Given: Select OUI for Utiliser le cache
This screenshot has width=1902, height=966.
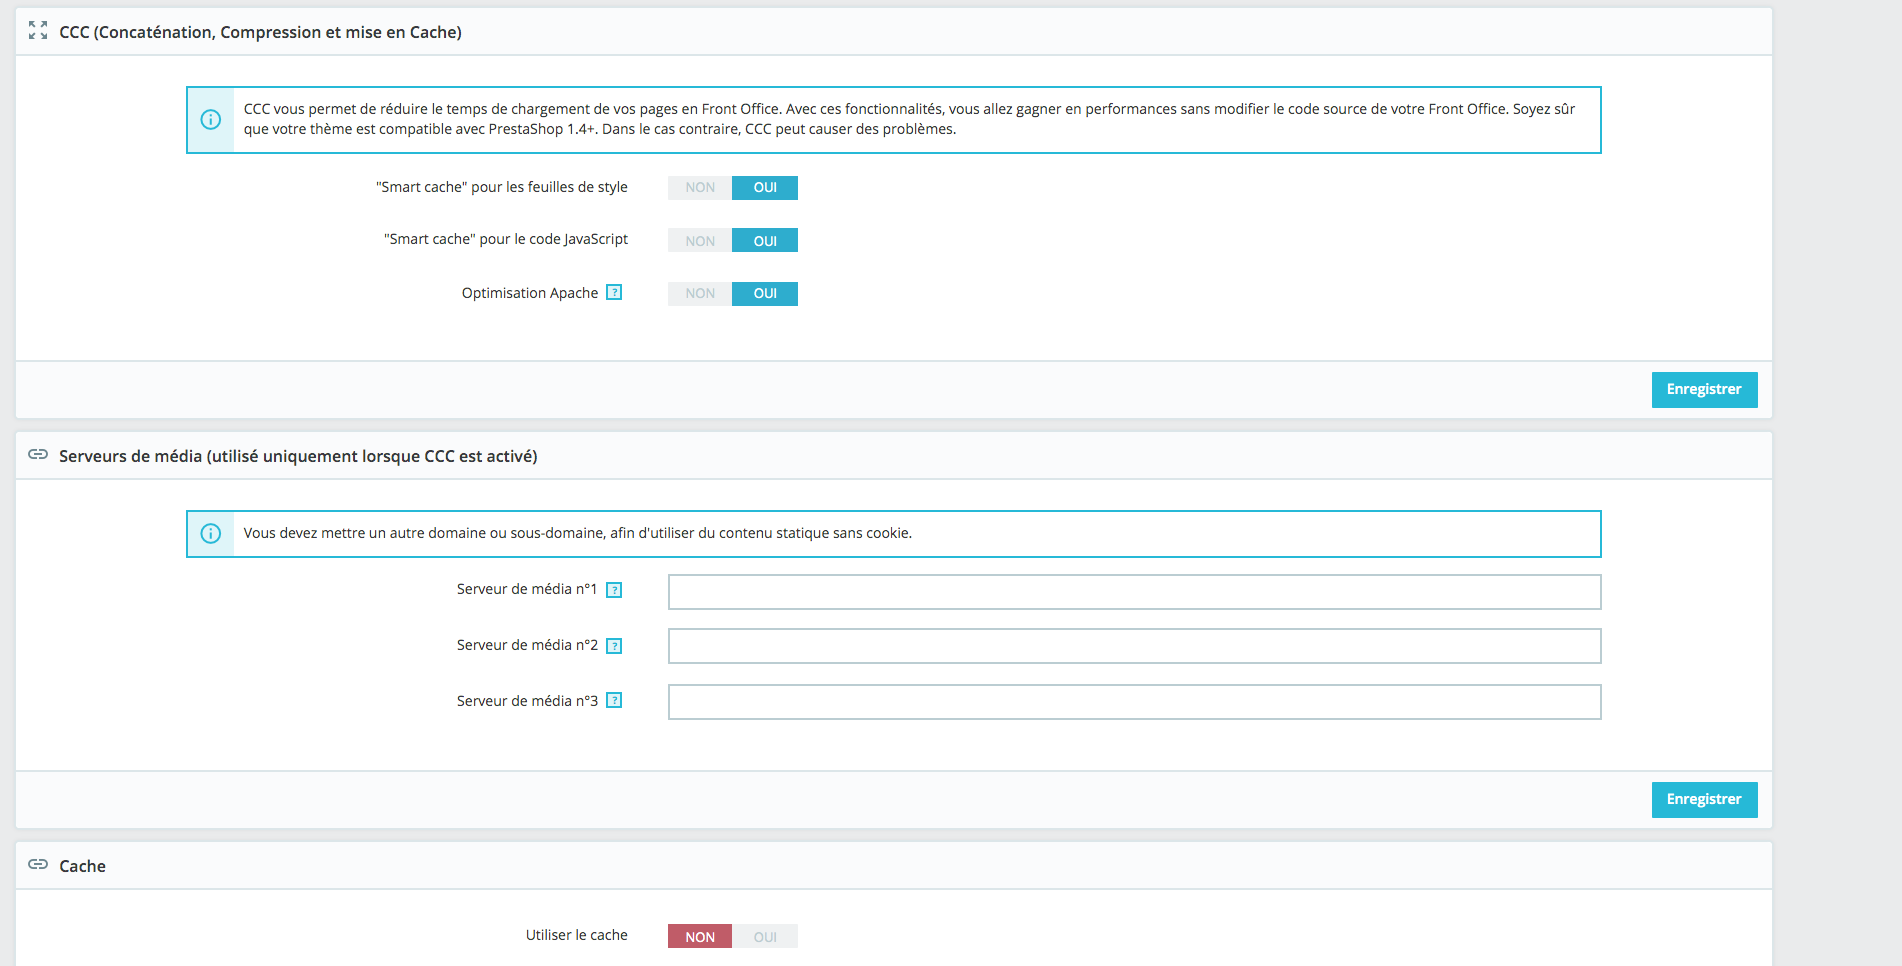Looking at the screenshot, I should (765, 937).
